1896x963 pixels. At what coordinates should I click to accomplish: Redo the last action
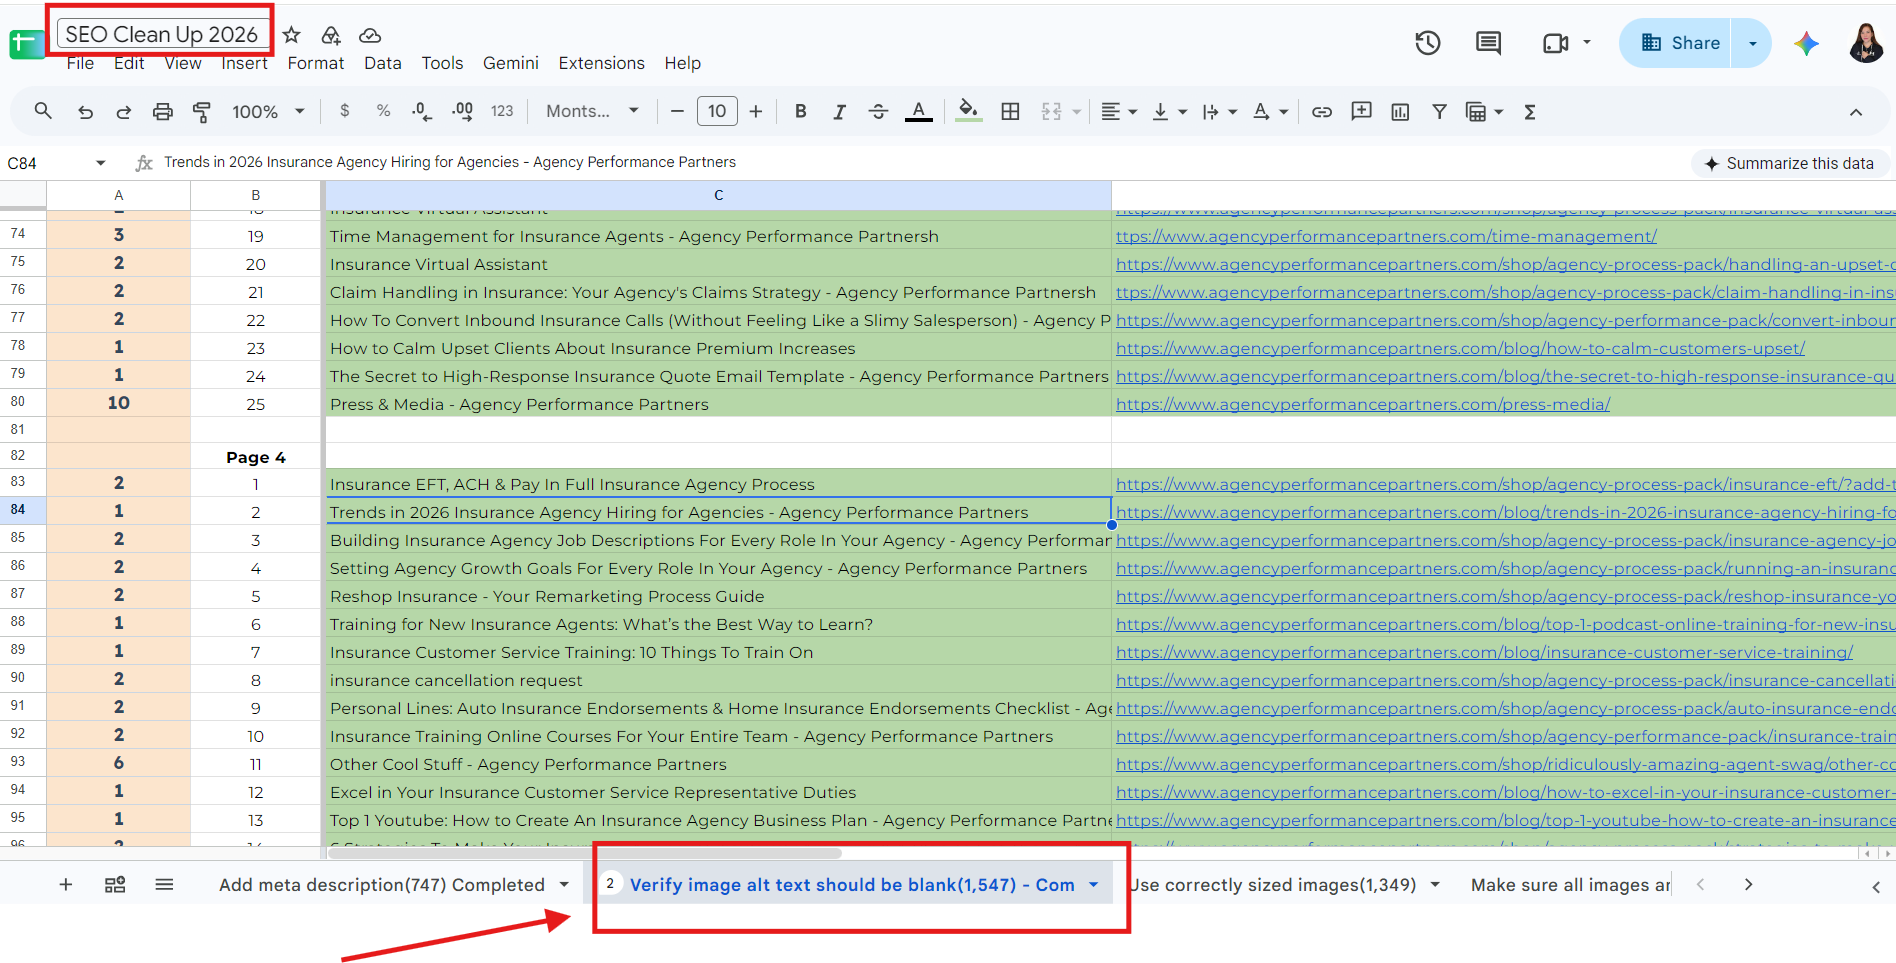(x=124, y=112)
